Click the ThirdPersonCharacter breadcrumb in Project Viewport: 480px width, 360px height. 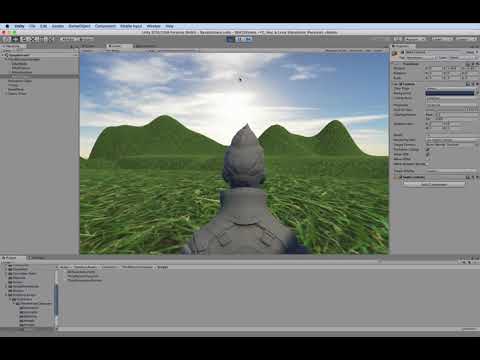137,267
